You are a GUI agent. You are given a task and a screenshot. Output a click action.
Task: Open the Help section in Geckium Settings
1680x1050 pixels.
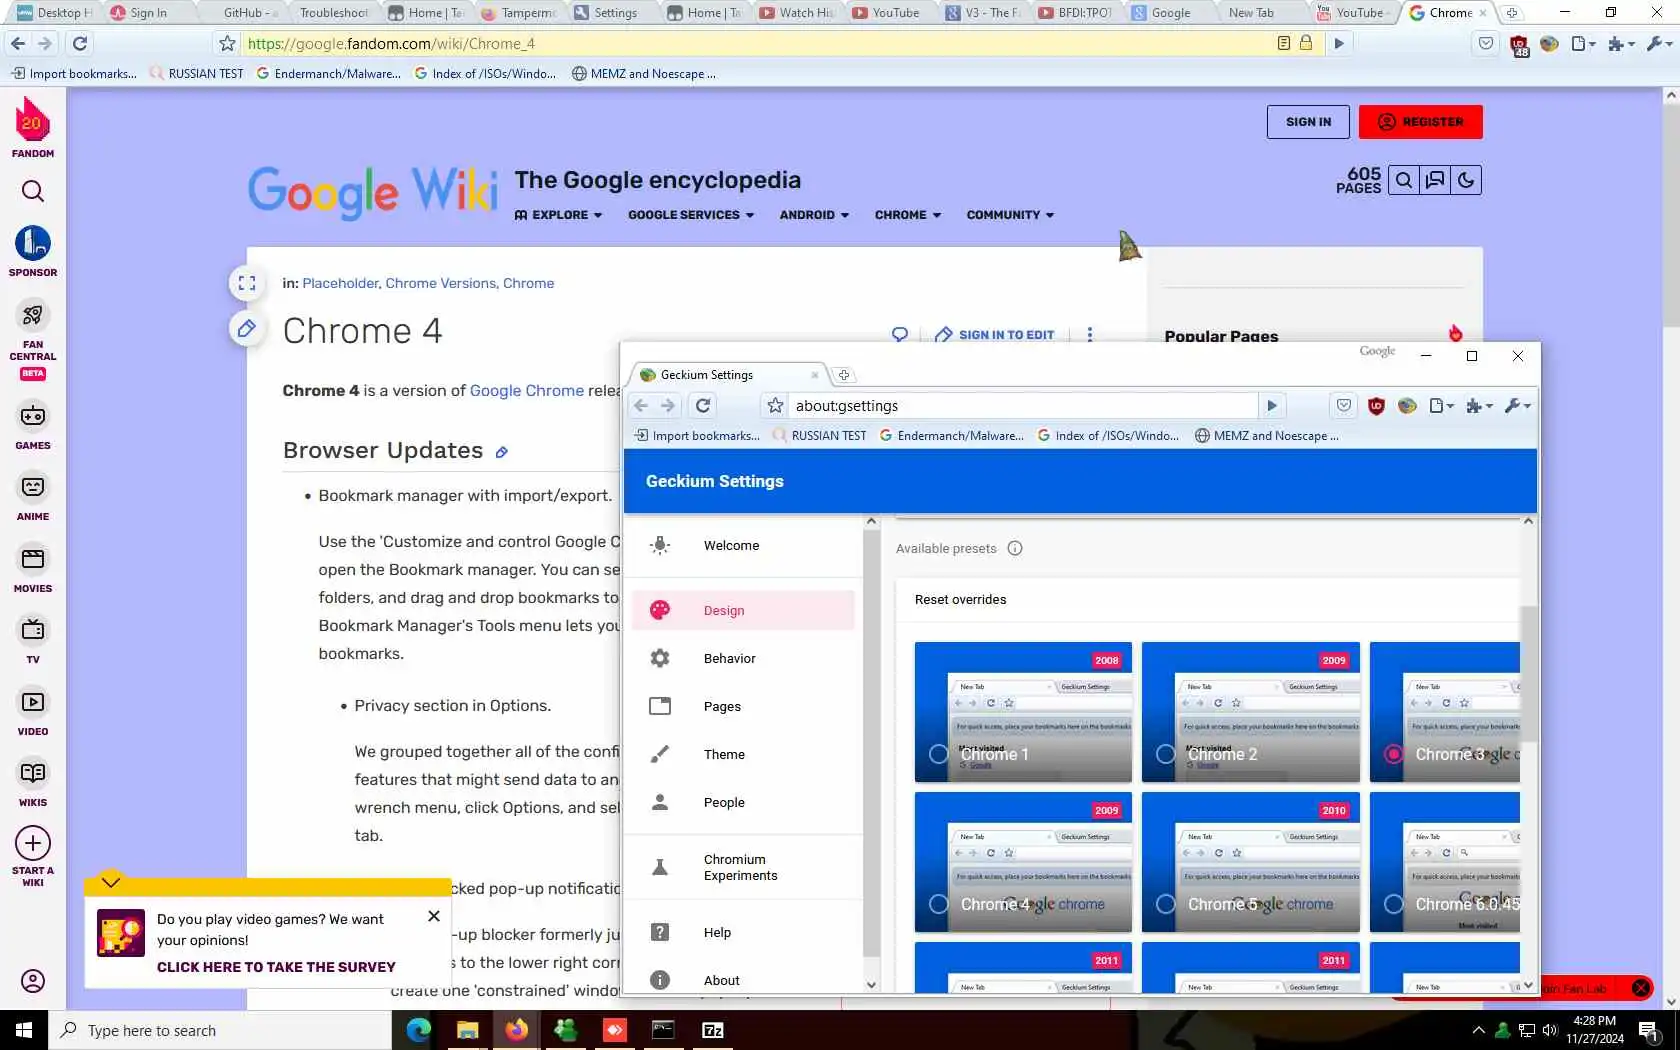(x=743, y=933)
